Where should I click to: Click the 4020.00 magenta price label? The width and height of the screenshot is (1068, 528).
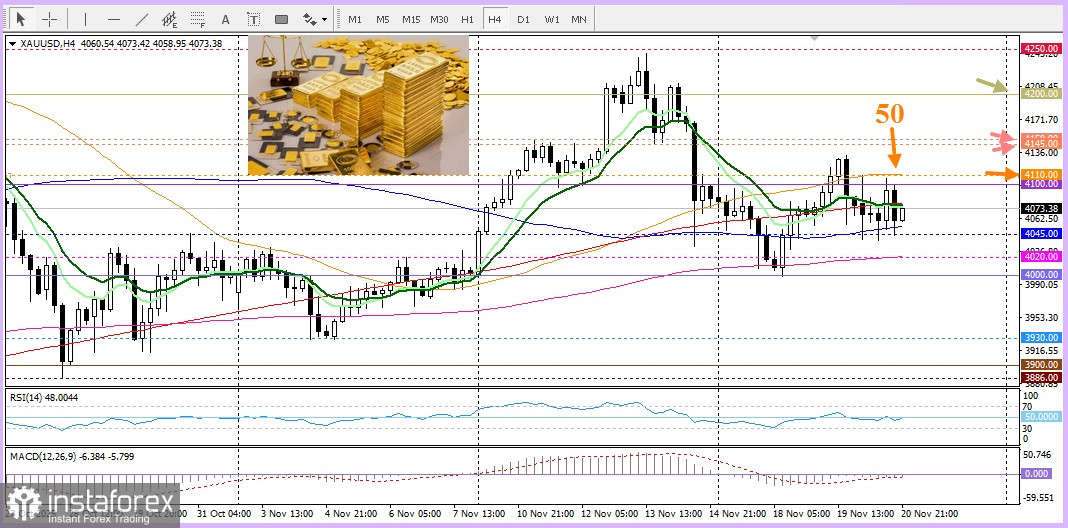1041,257
